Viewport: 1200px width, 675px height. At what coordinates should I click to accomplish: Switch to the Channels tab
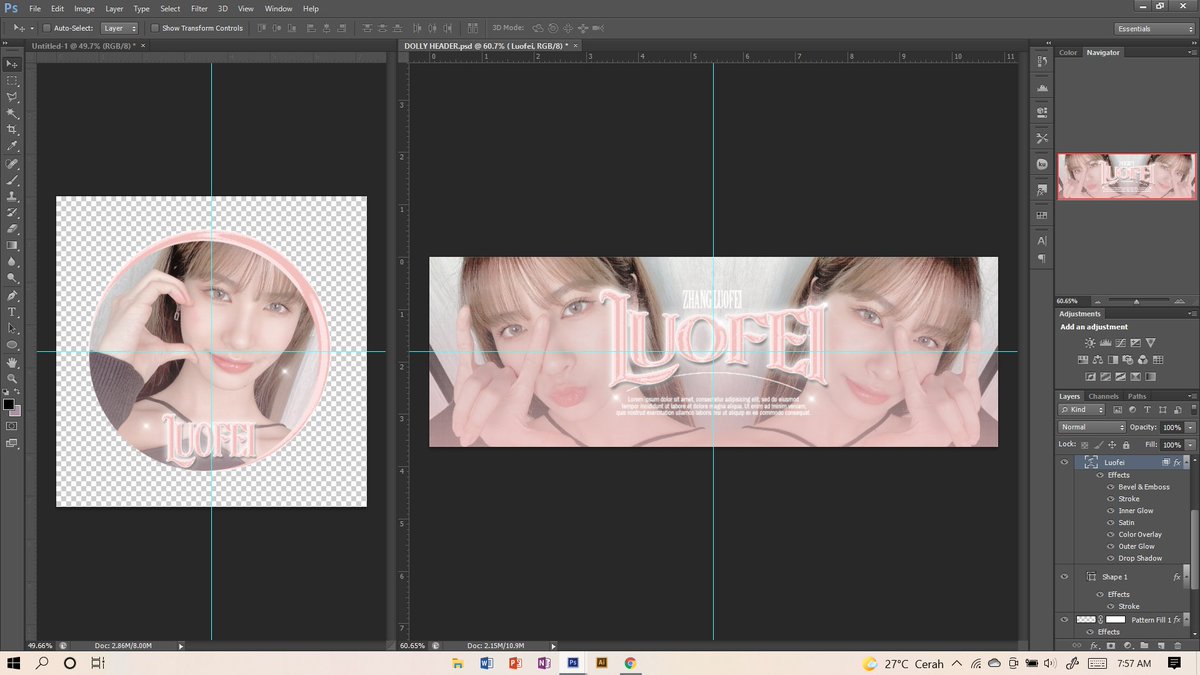tap(1103, 396)
